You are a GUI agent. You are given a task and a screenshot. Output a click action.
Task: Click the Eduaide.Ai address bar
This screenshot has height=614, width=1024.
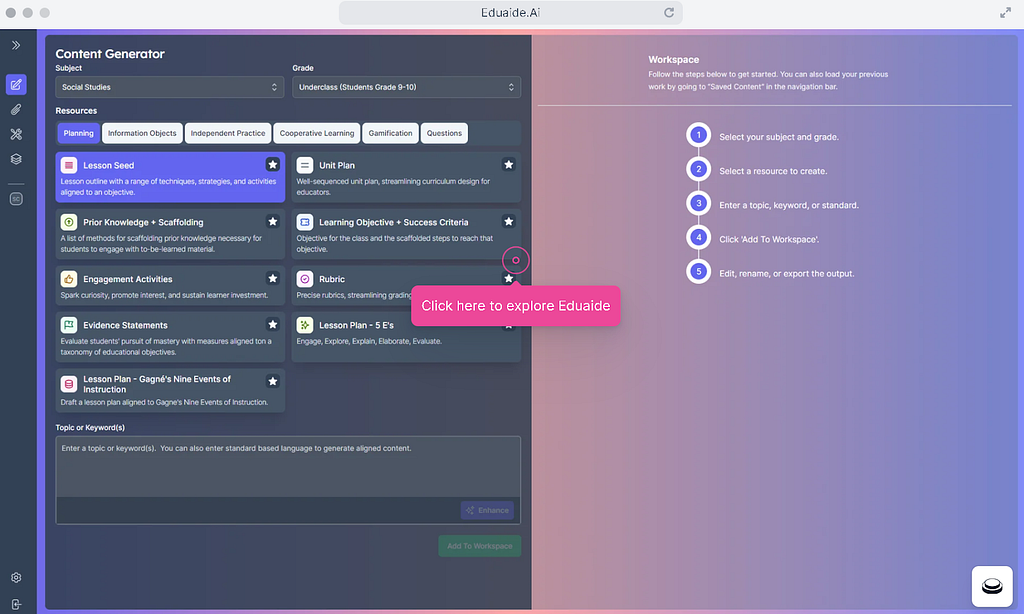click(511, 12)
